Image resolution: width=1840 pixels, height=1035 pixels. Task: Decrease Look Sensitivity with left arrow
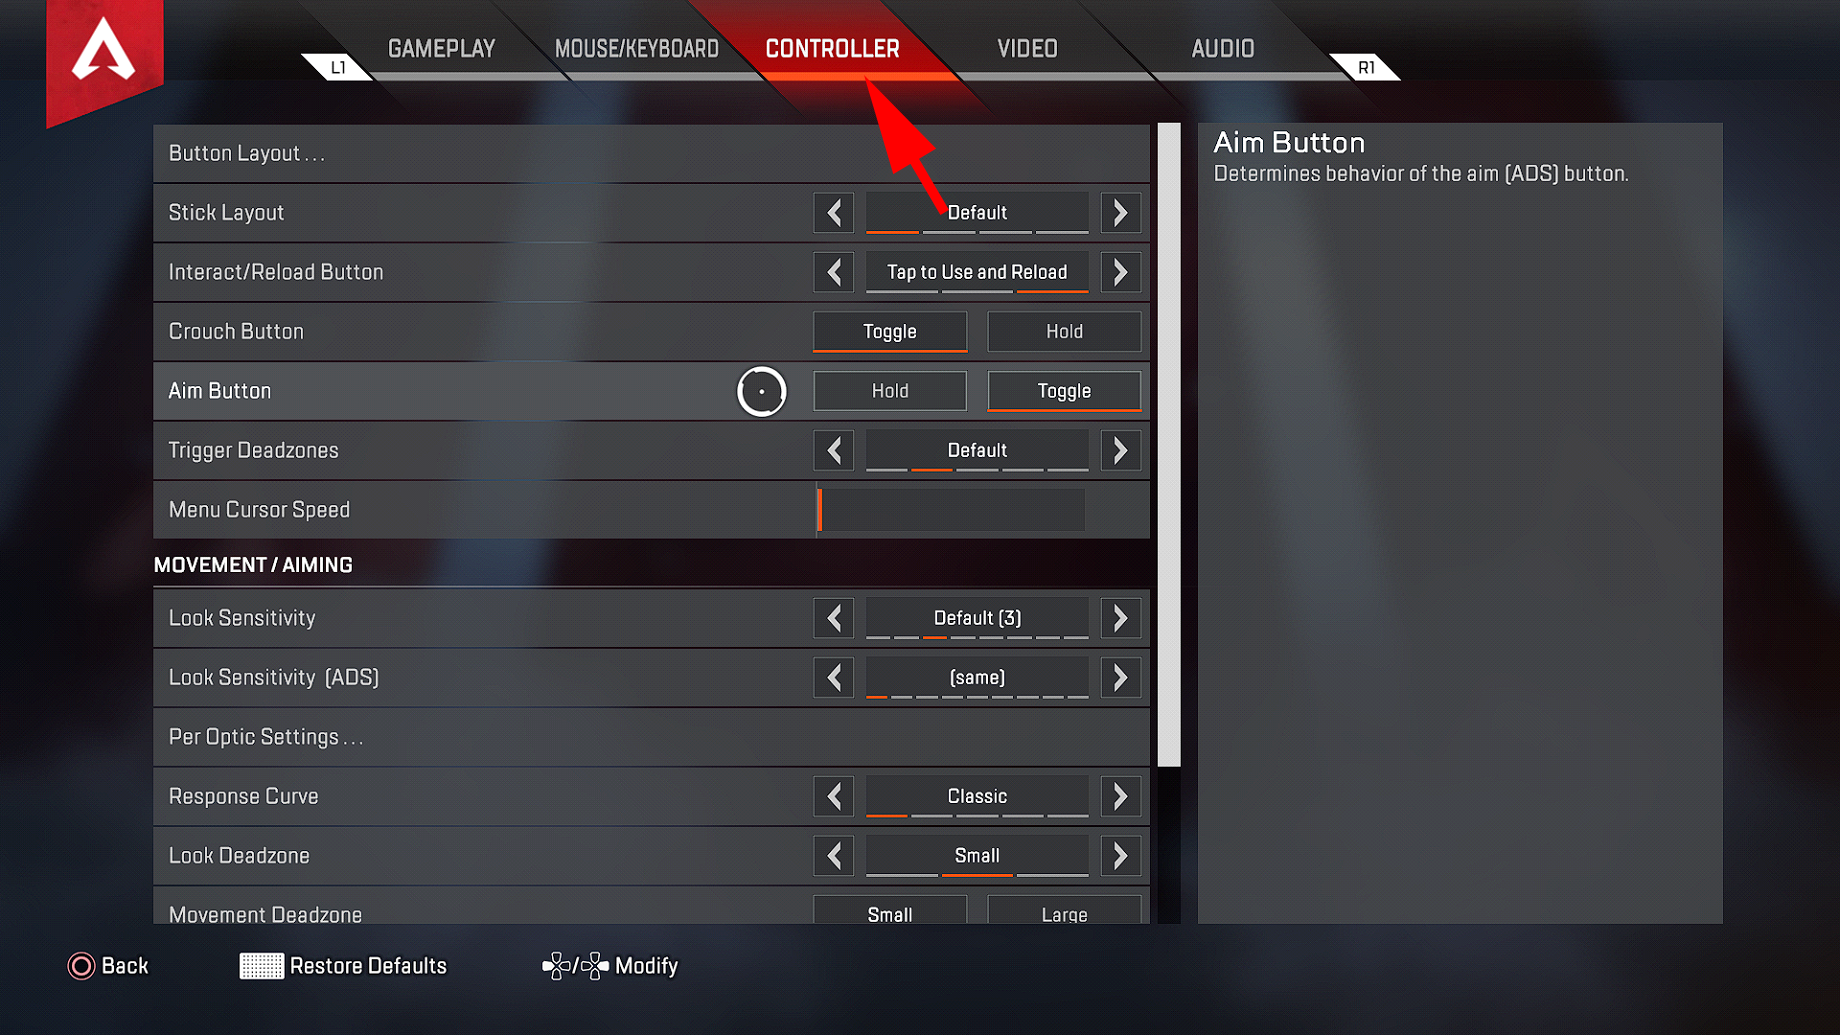(x=834, y=618)
